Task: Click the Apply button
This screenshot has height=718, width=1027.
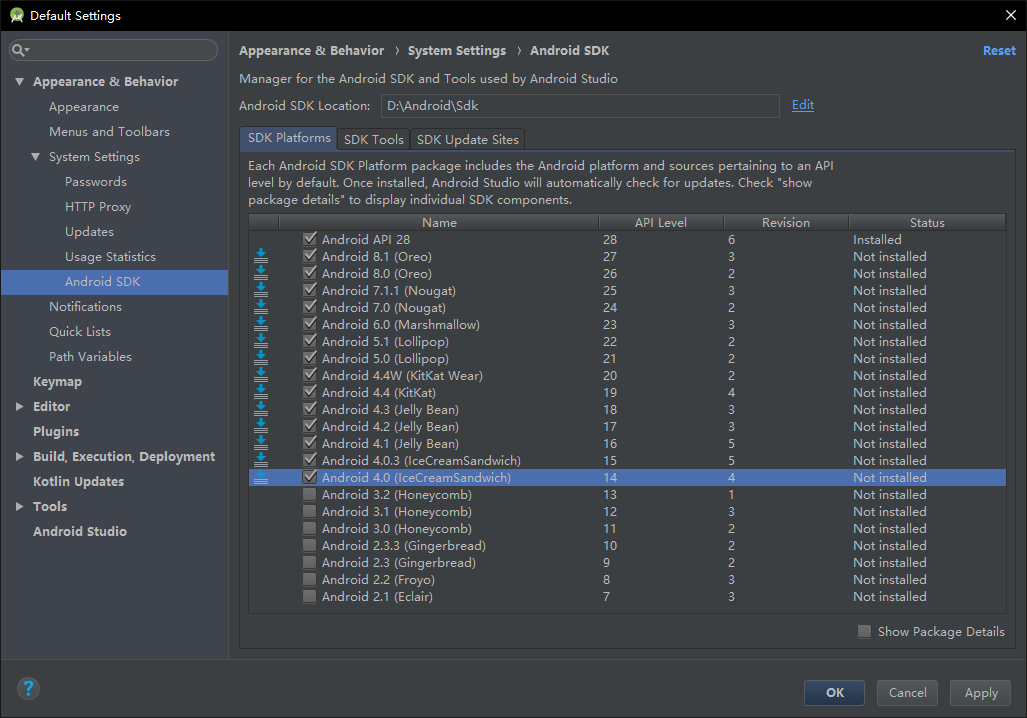Action: [980, 692]
